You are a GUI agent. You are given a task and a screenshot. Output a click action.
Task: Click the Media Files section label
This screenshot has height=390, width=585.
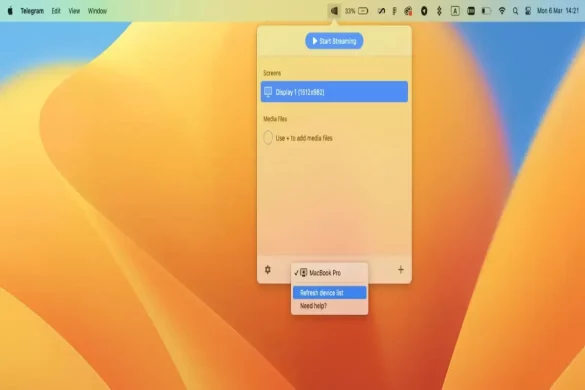tap(275, 119)
